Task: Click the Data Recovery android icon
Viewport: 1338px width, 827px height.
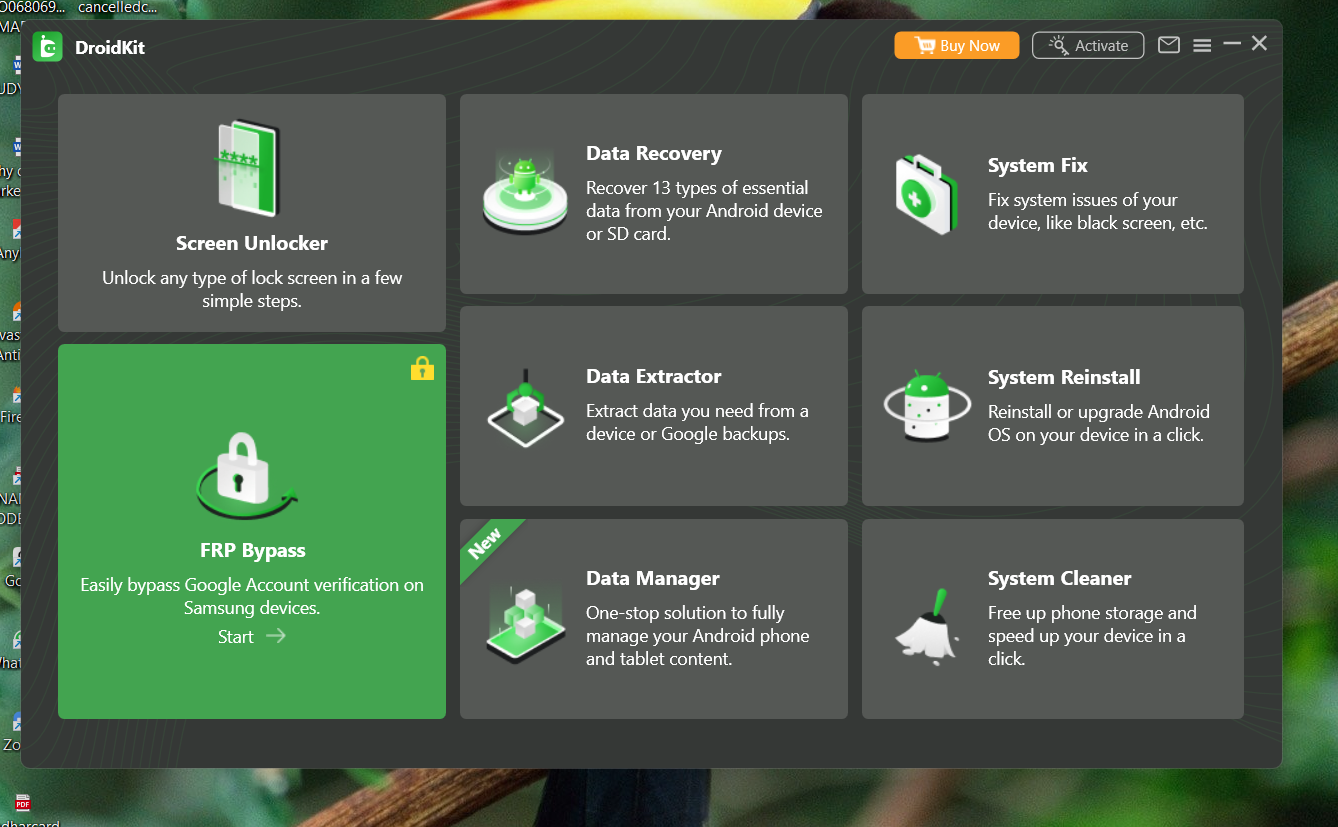Action: click(525, 193)
